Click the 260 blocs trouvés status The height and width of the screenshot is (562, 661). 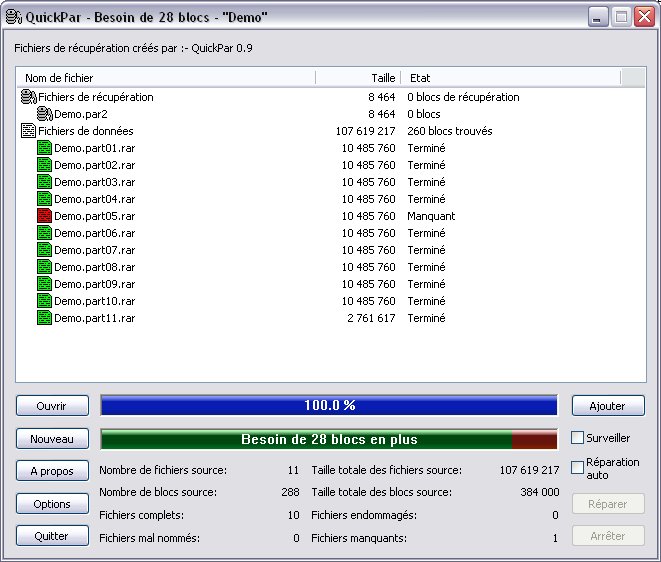(449, 131)
